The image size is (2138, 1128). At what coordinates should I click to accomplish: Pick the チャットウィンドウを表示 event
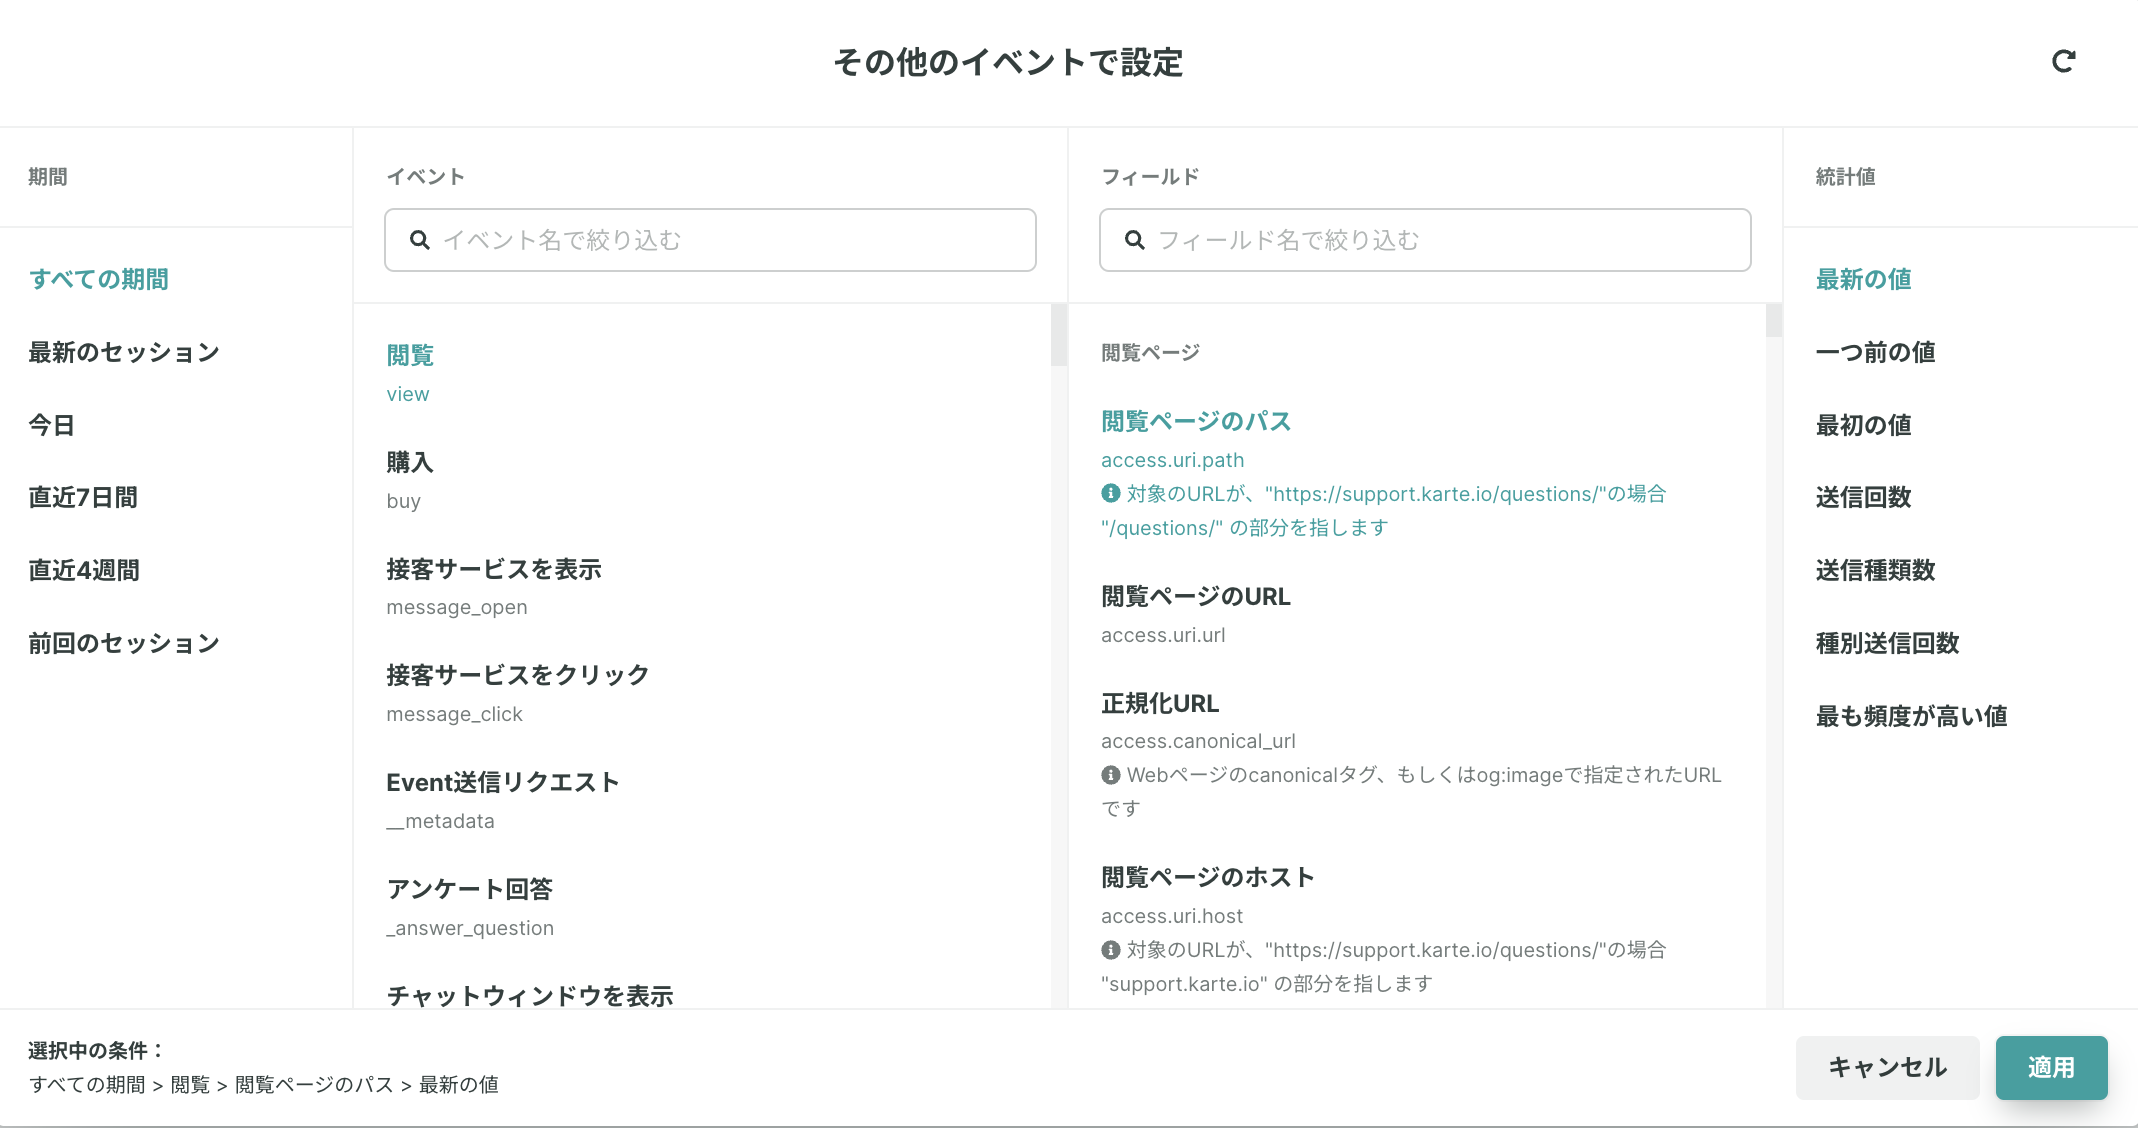pyautogui.click(x=530, y=995)
